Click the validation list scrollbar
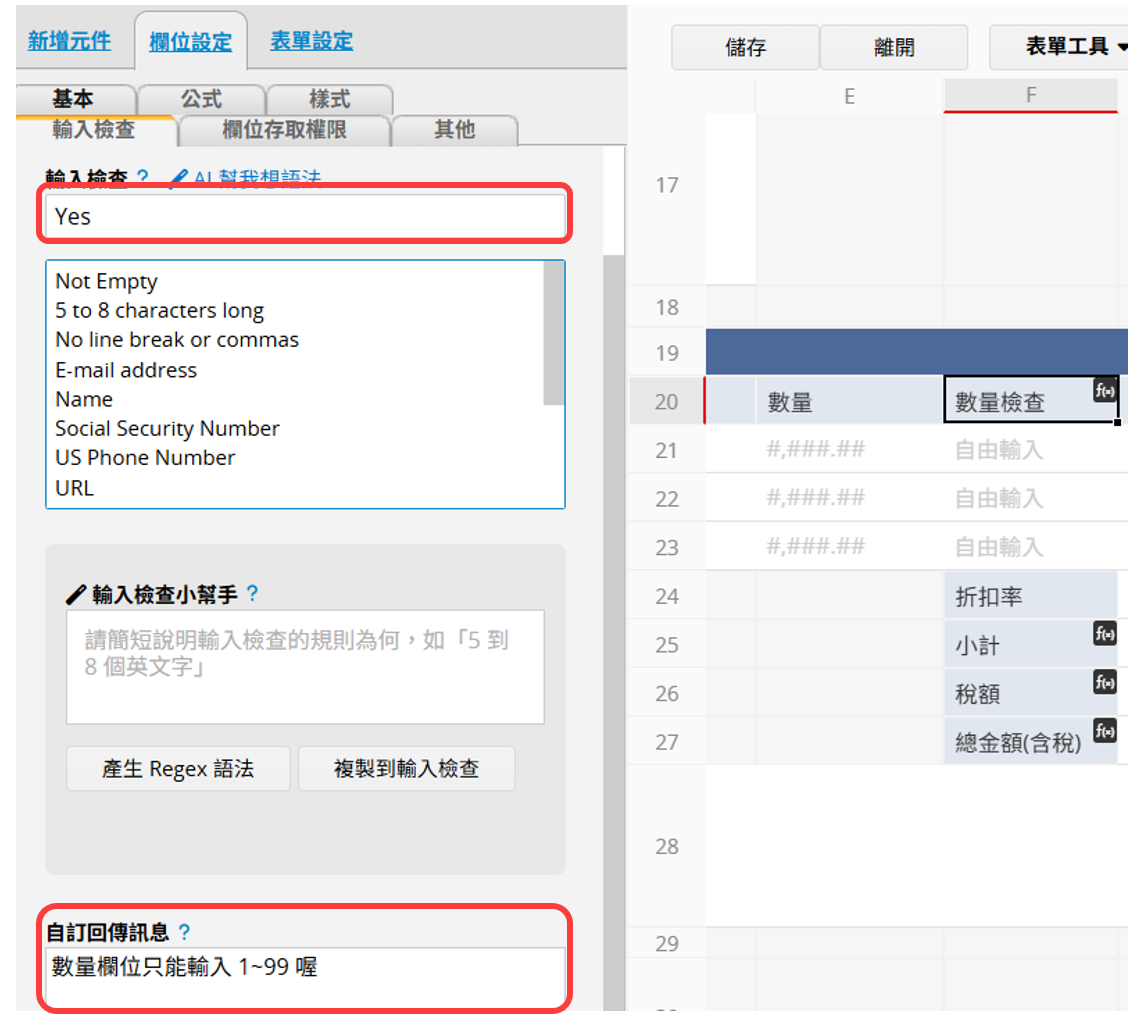This screenshot has width=1133, height=1025. (x=553, y=334)
